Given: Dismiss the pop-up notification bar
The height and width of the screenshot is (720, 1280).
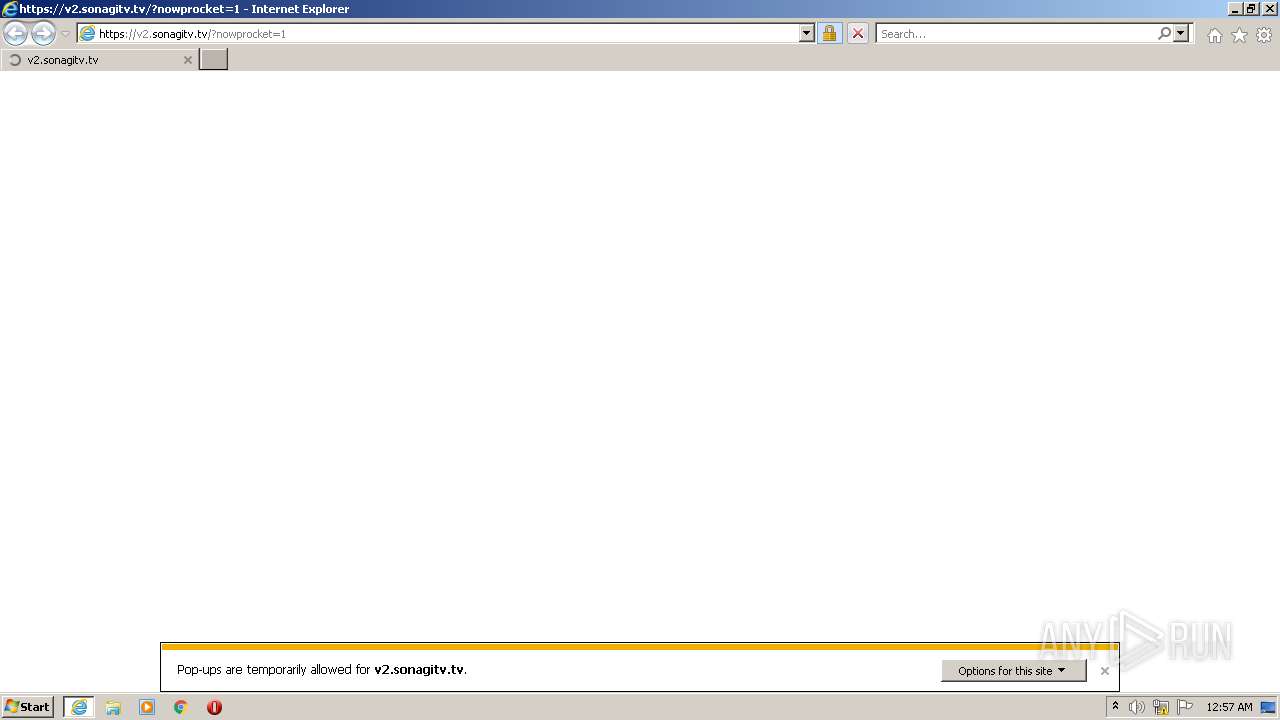Looking at the screenshot, I should (x=1104, y=671).
